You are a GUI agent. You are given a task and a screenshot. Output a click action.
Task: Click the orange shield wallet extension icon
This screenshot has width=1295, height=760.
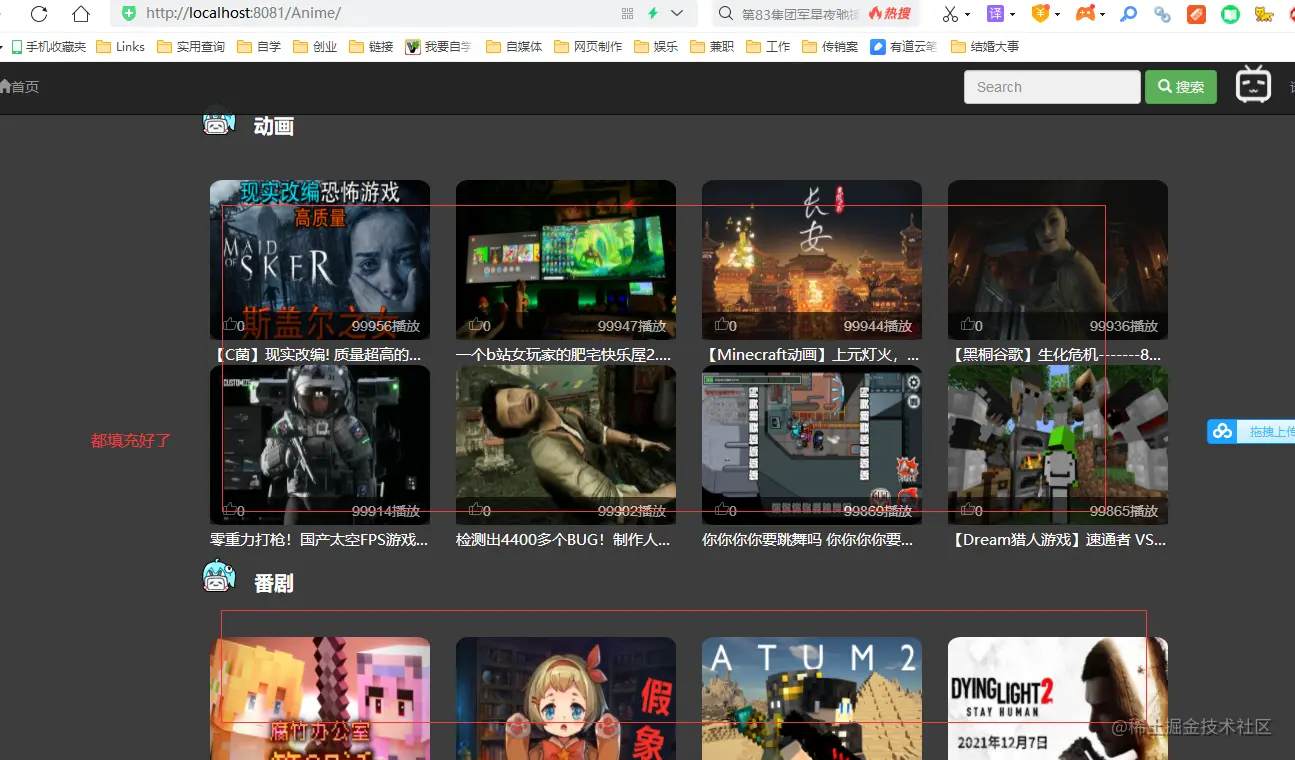(1040, 14)
